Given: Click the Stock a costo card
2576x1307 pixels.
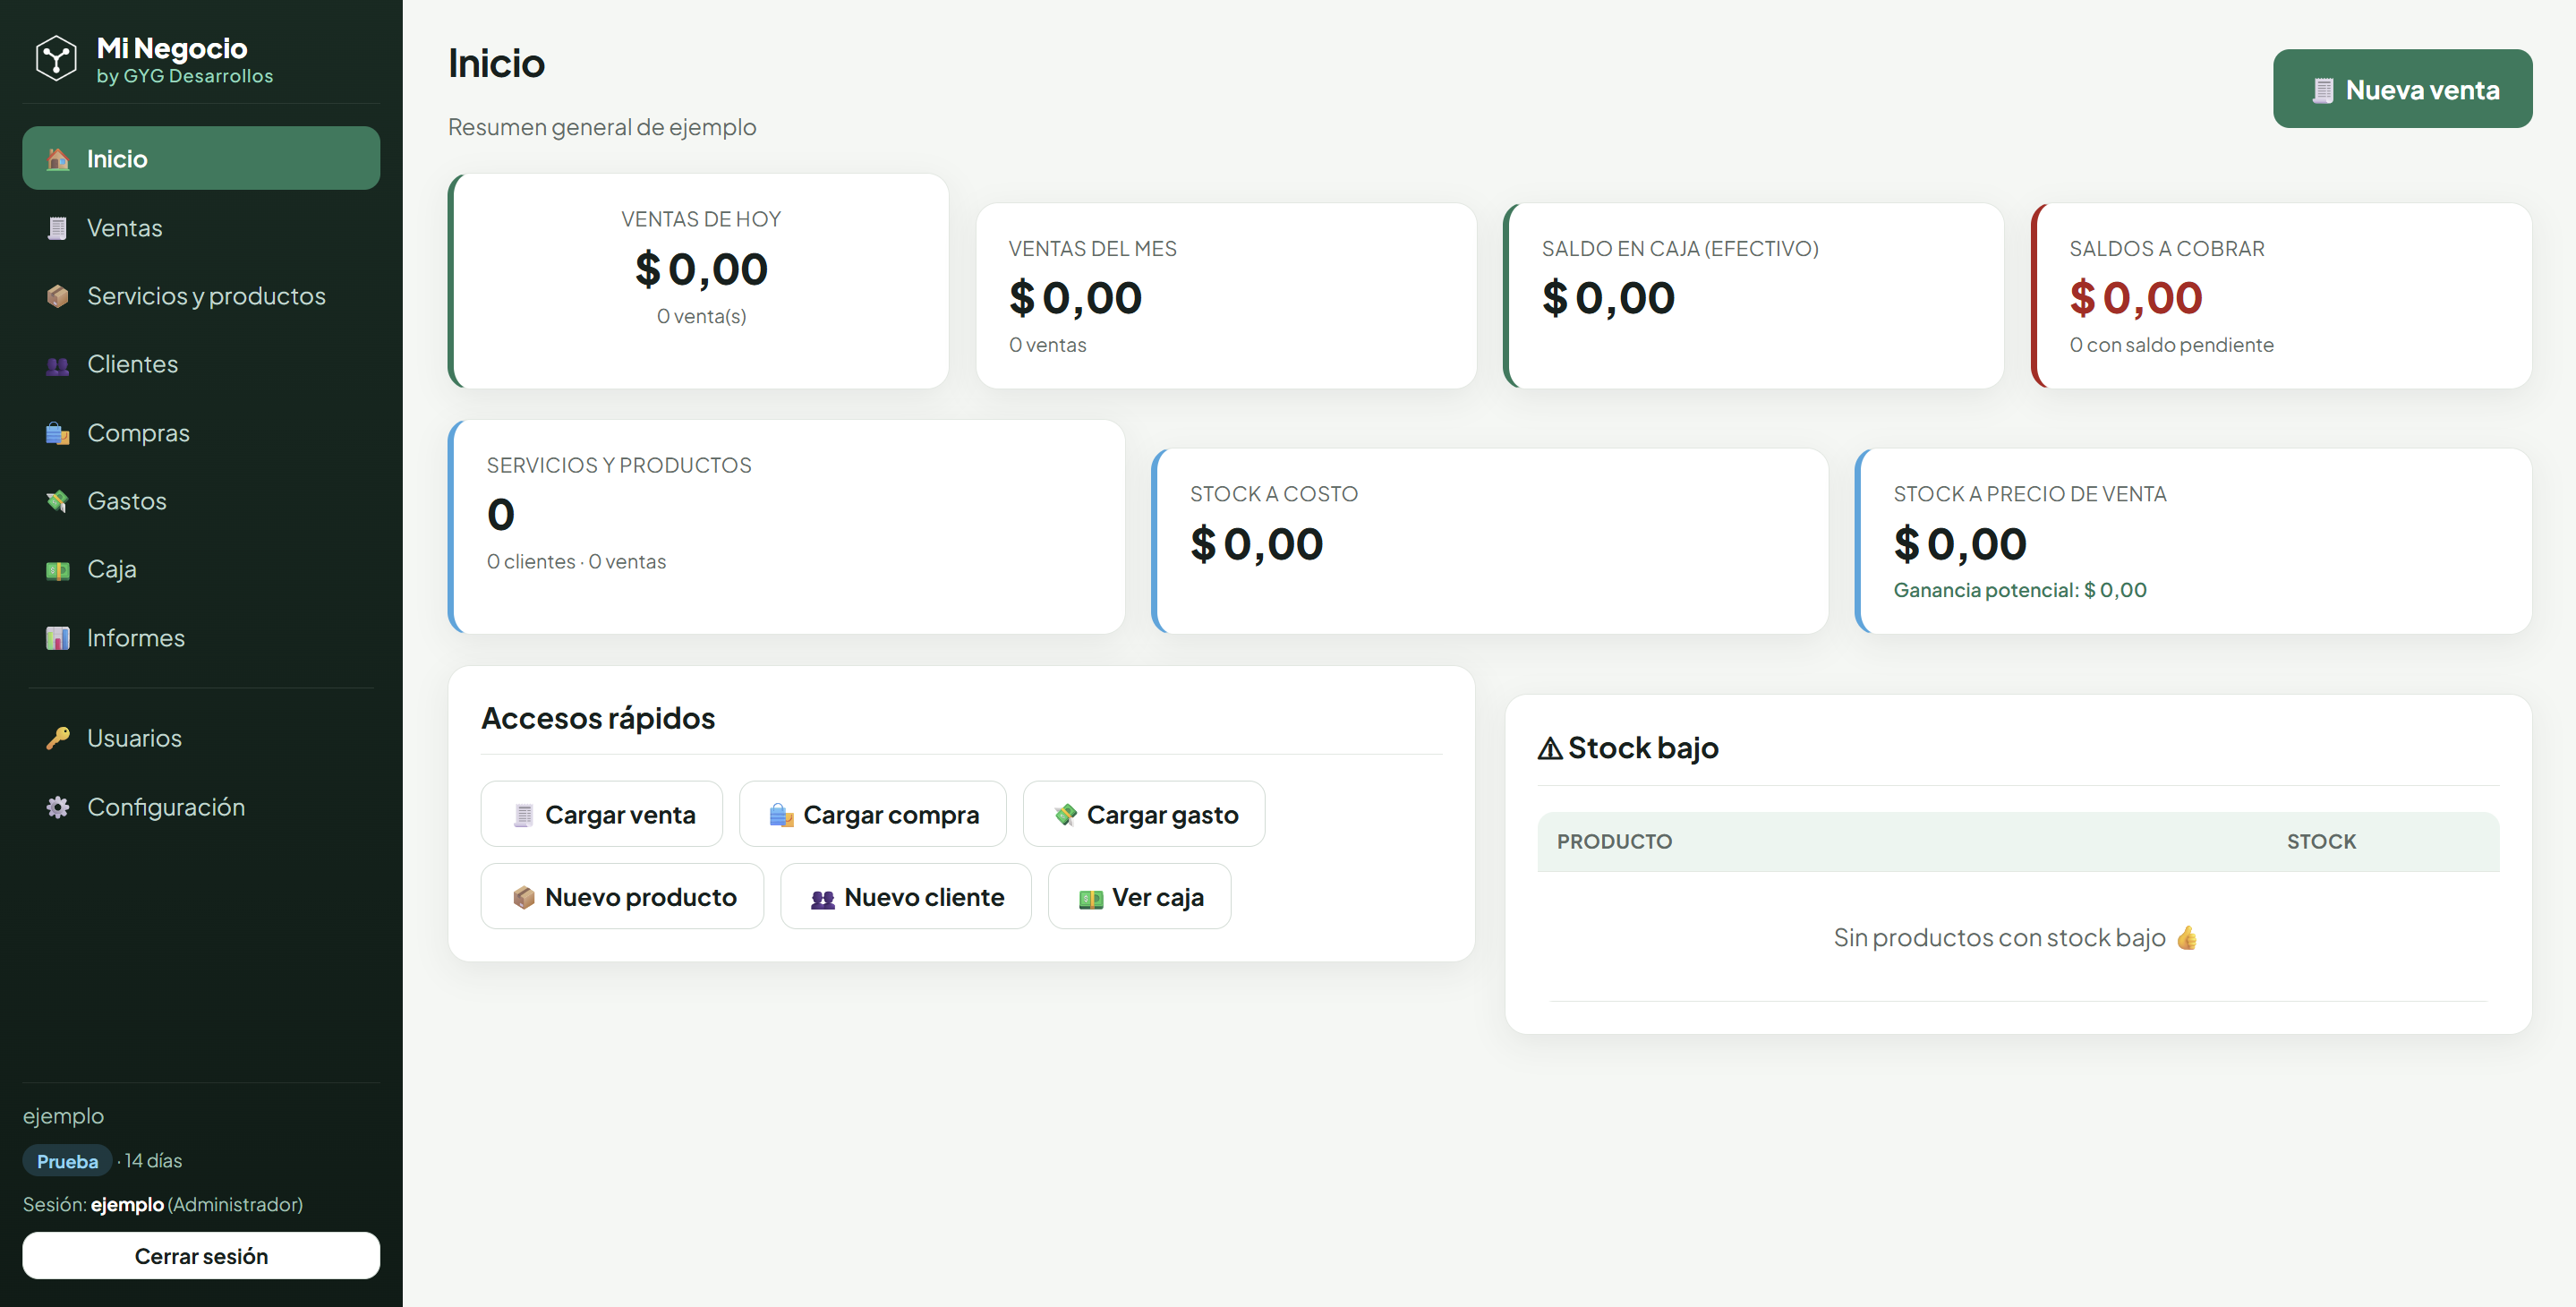Looking at the screenshot, I should pyautogui.click(x=1489, y=541).
